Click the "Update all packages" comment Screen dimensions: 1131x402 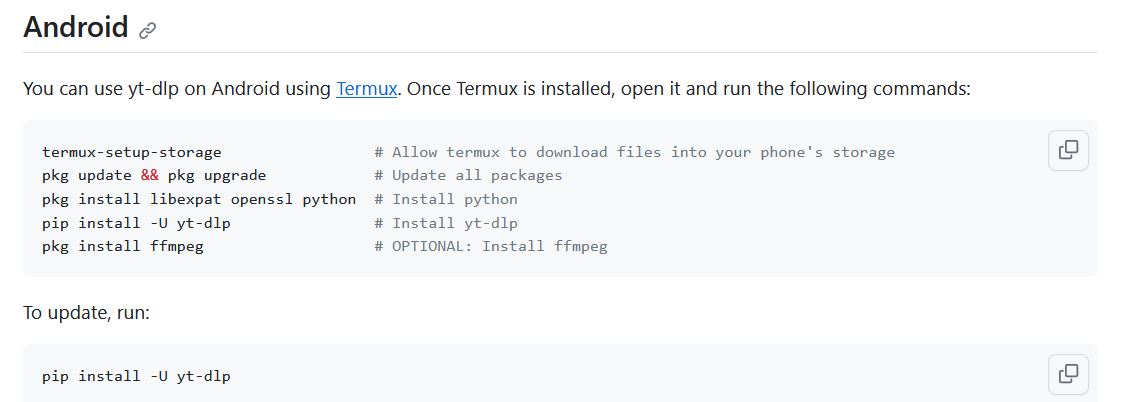tap(468, 175)
